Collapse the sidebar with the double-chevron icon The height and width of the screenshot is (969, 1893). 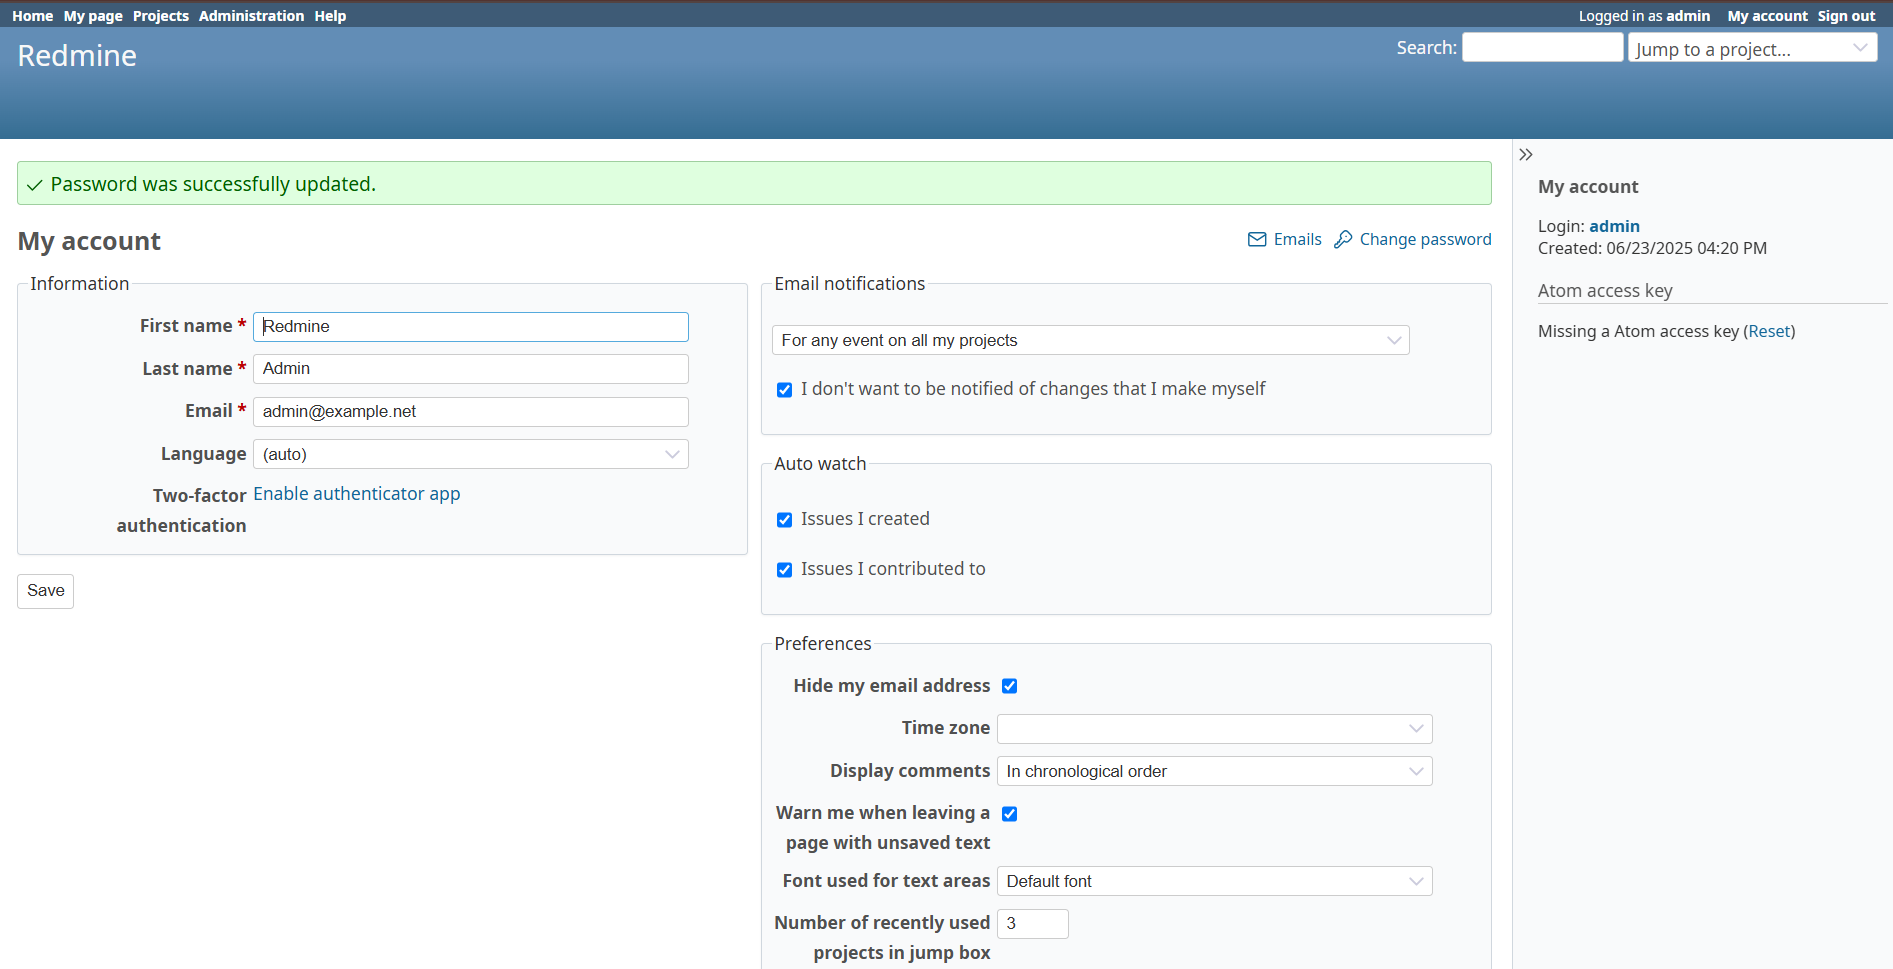point(1525,155)
